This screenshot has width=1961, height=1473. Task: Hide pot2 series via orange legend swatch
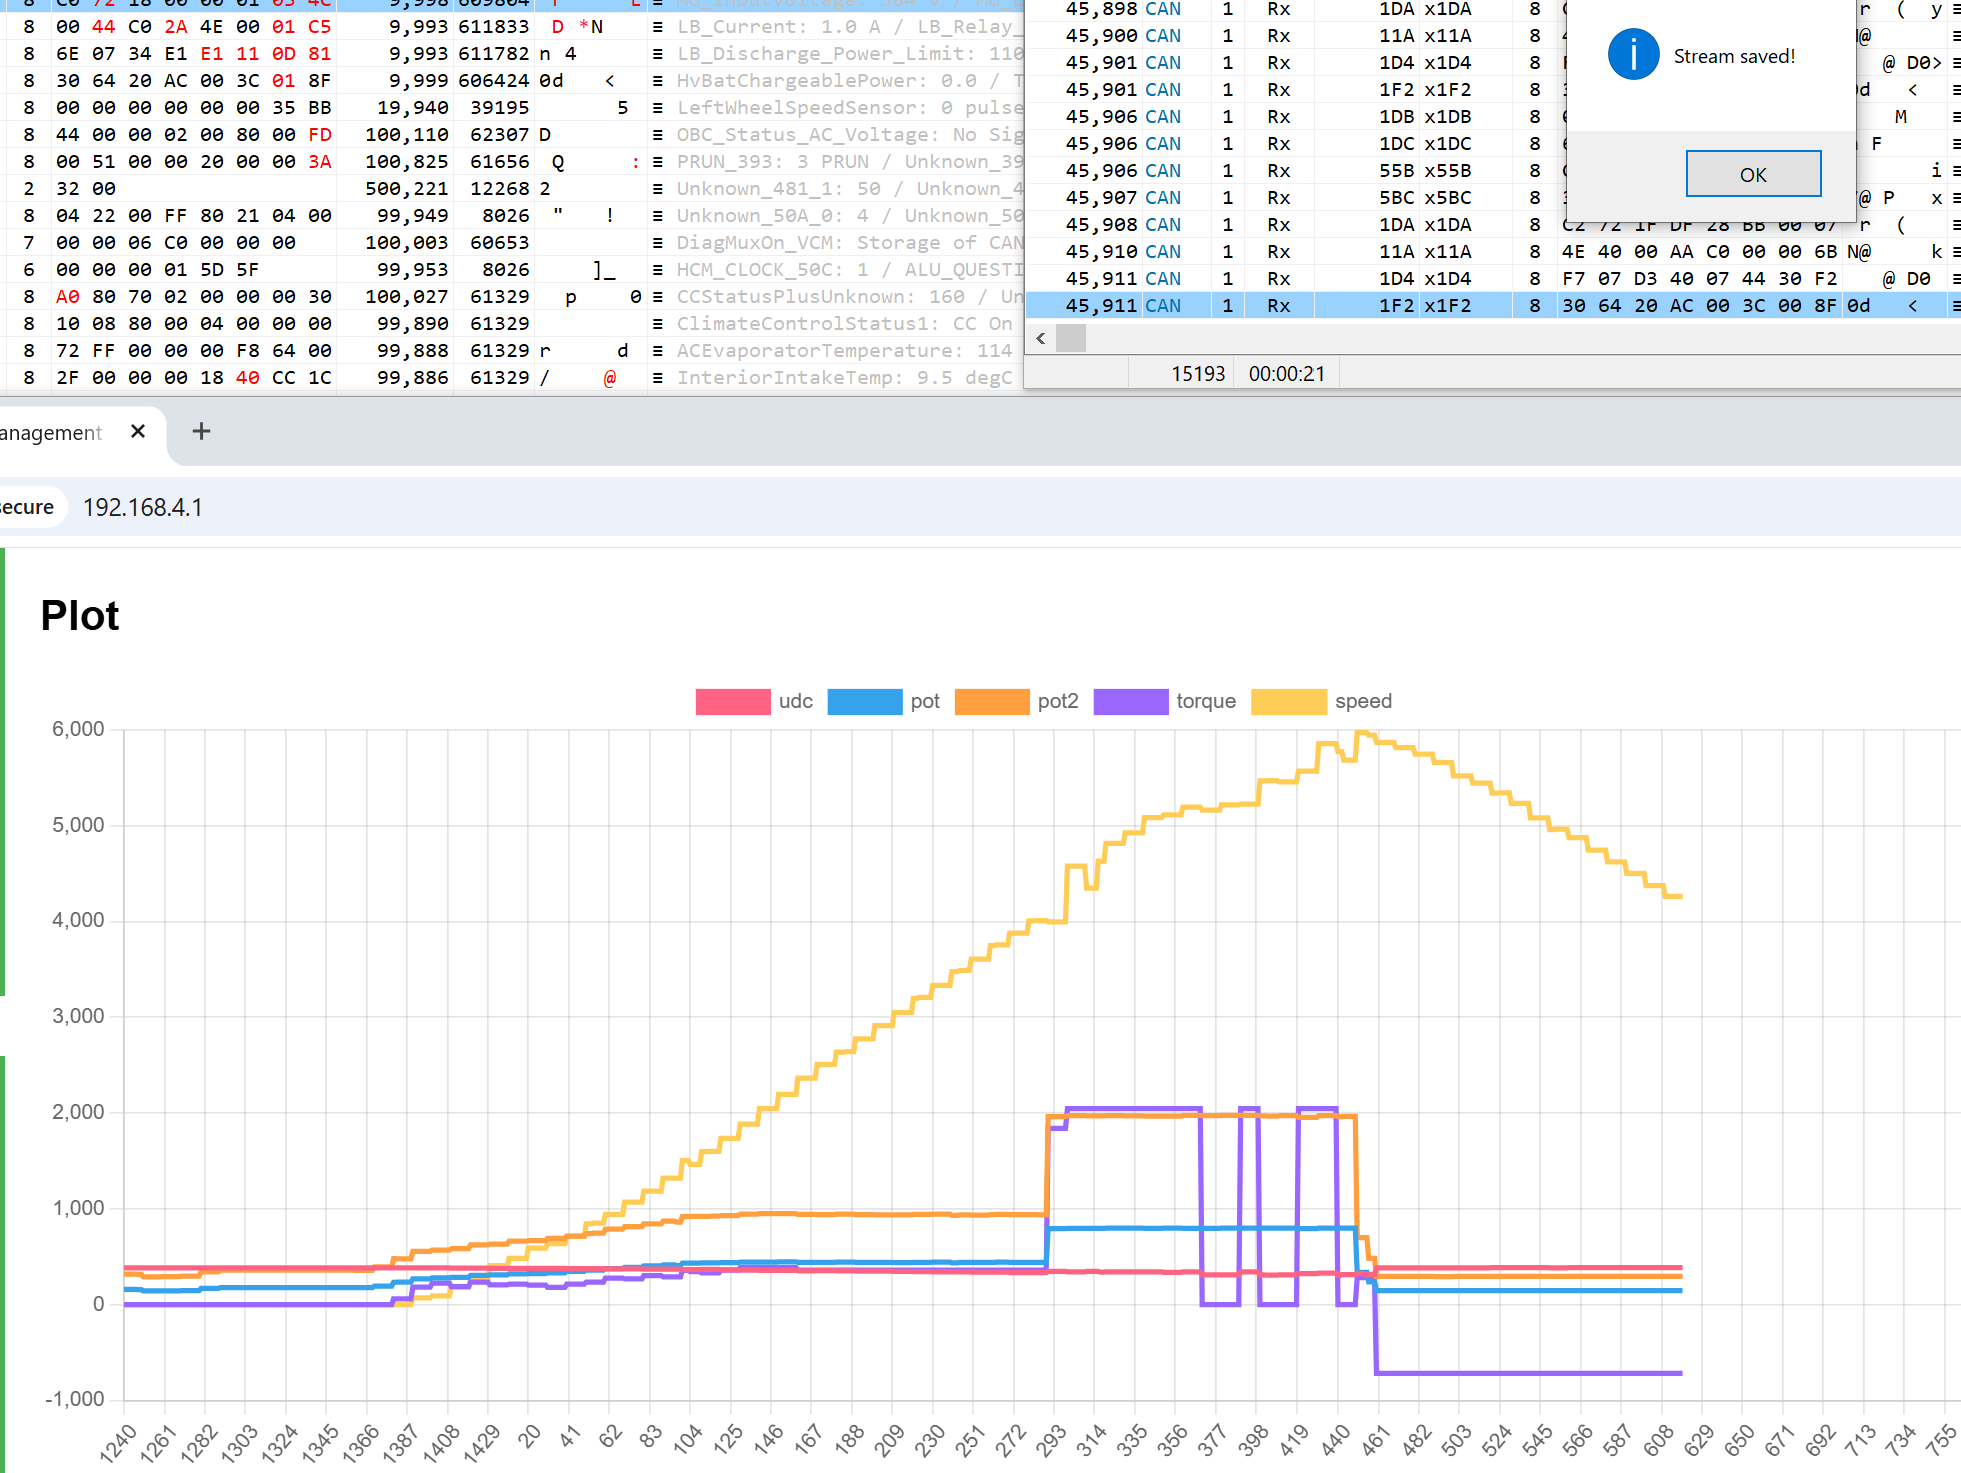click(991, 701)
